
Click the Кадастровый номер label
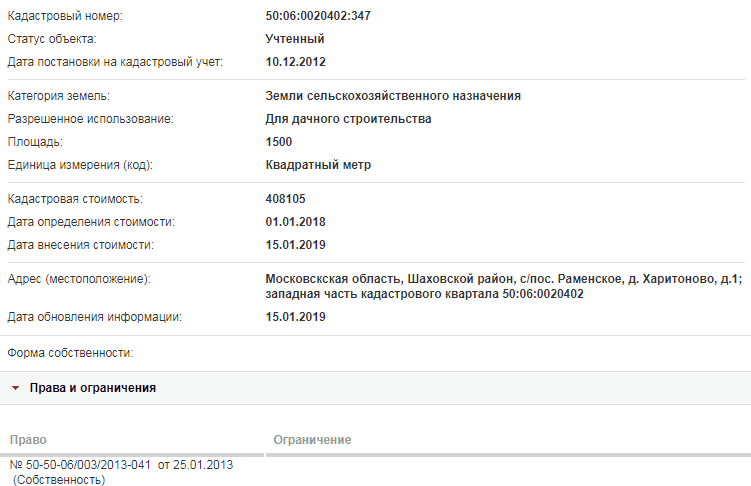(x=65, y=16)
